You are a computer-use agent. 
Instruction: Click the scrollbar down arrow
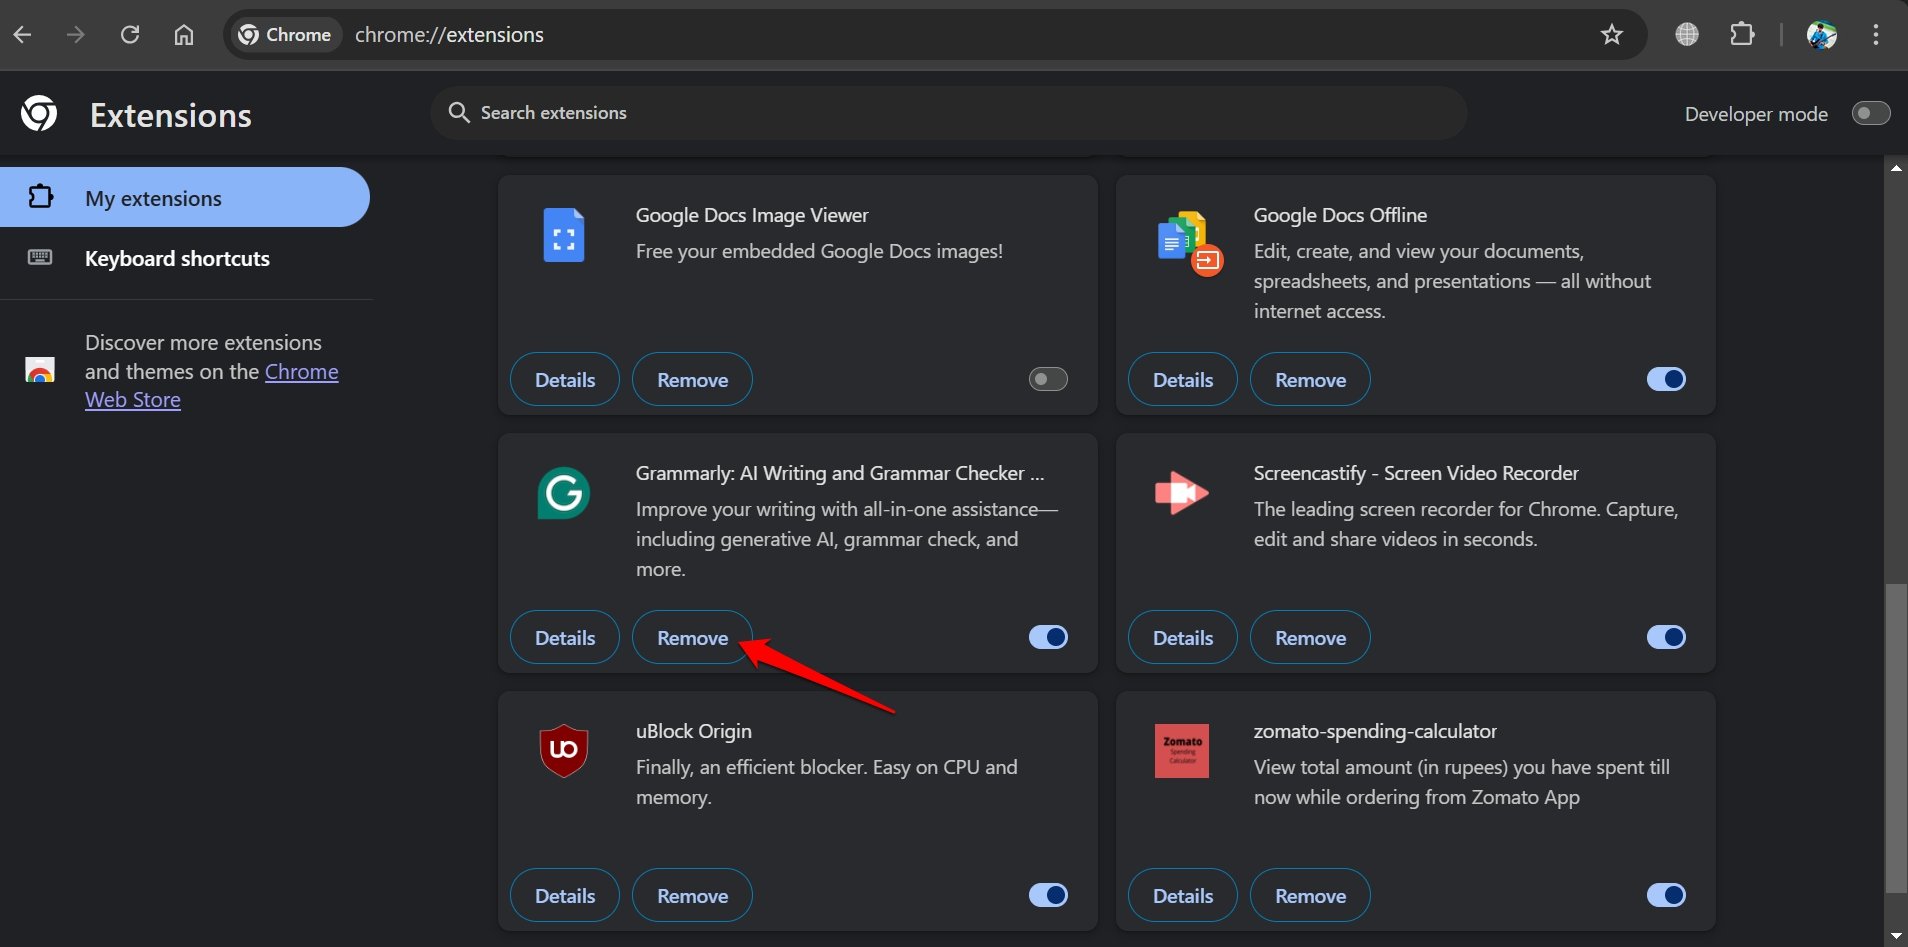[1896, 936]
